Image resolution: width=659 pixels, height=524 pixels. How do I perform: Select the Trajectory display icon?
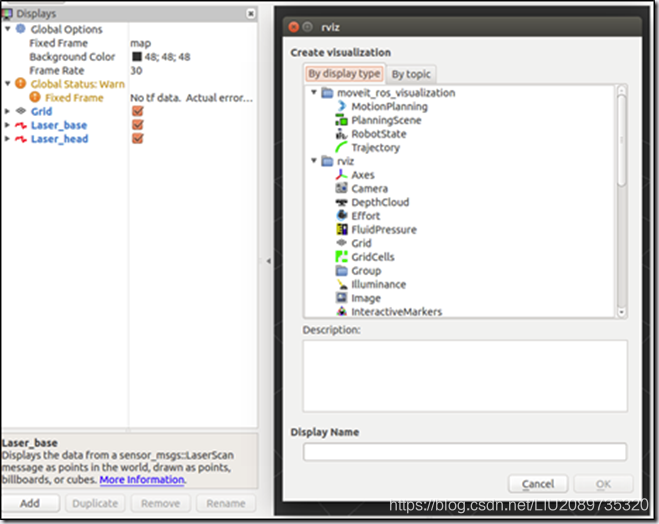341,147
